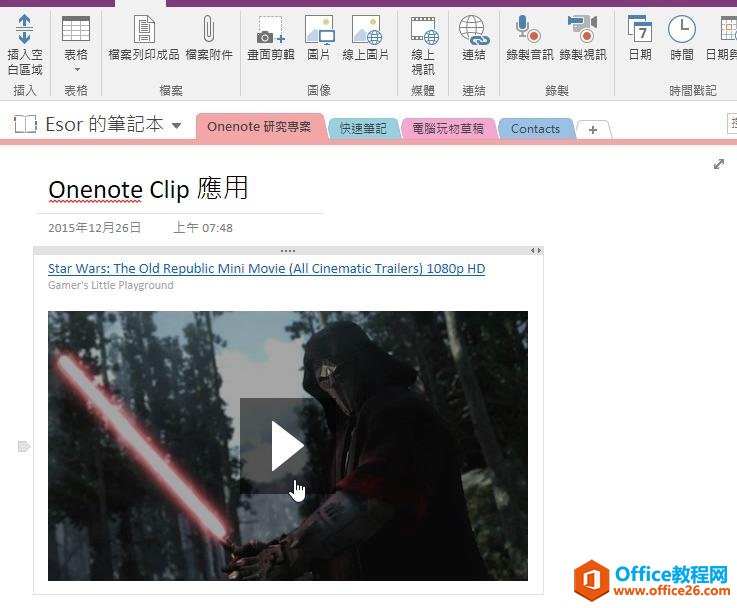Click the Star Wars video thumbnail image

point(288,445)
